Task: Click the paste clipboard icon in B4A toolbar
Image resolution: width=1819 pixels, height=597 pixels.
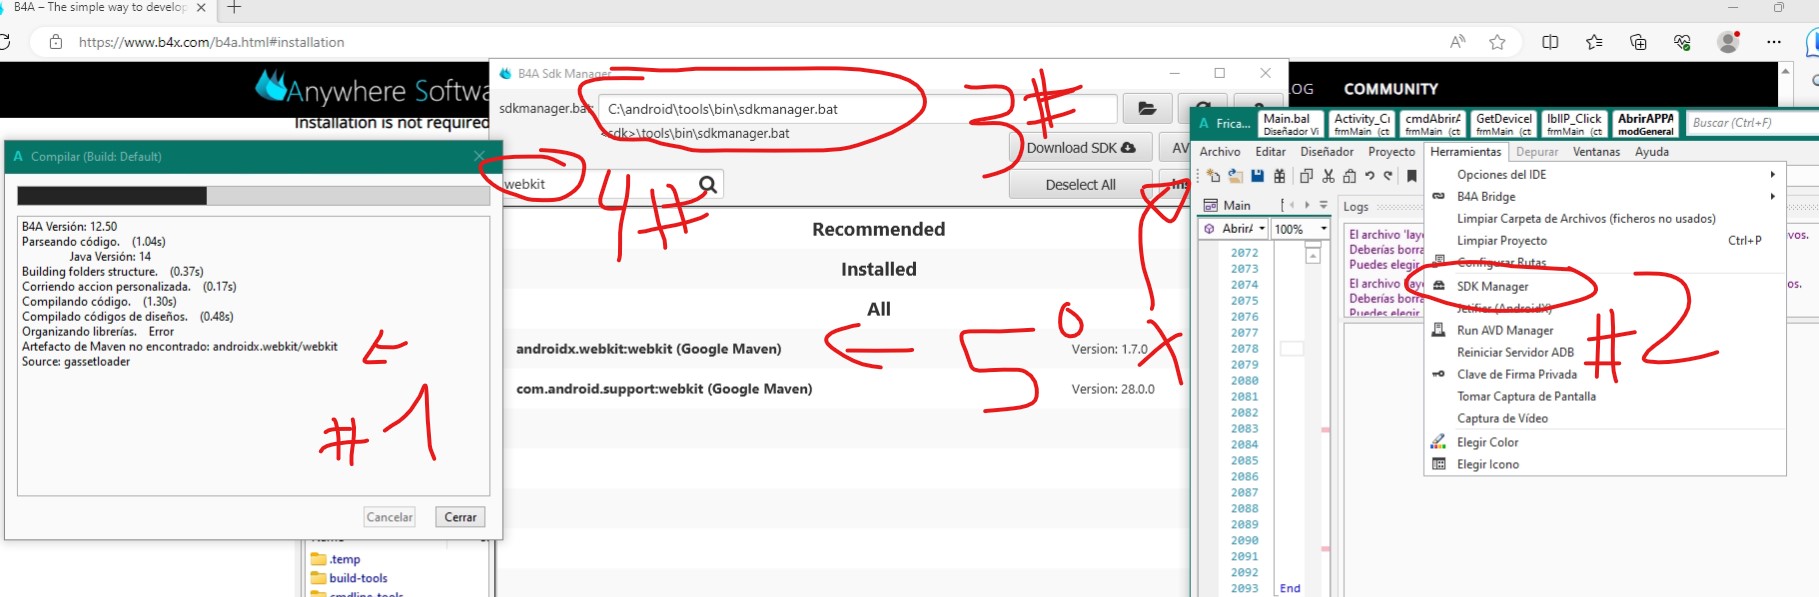Action: (x=1349, y=176)
